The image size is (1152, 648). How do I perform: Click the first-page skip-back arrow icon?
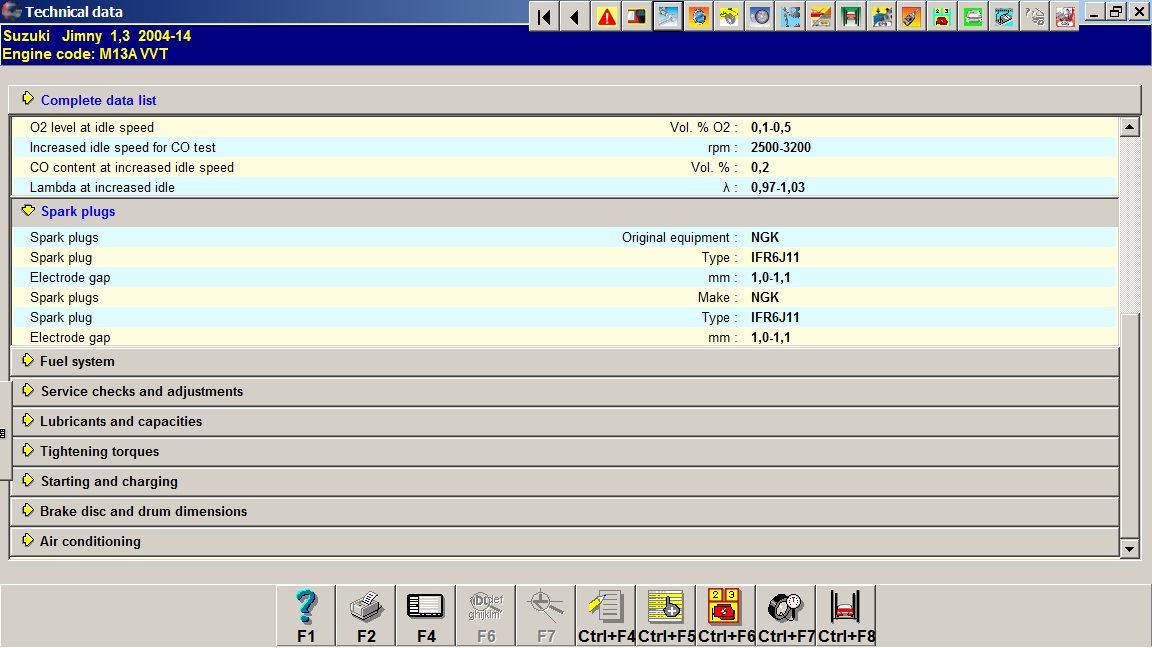click(544, 16)
